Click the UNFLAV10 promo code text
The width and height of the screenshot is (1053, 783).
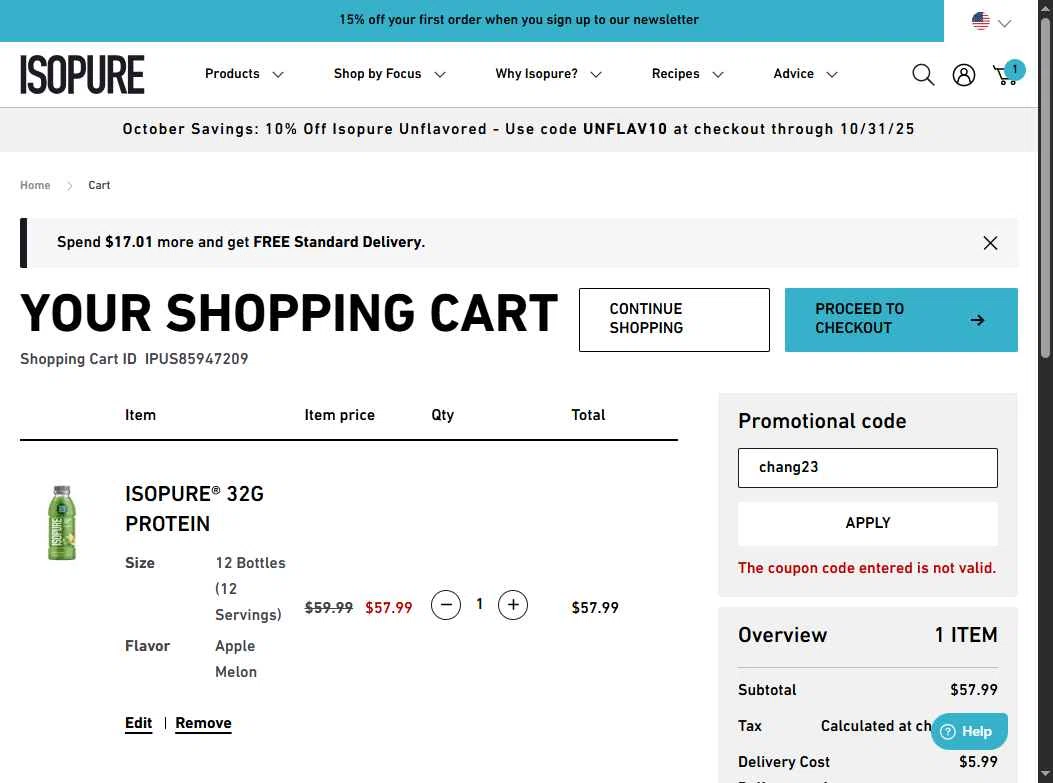[625, 129]
